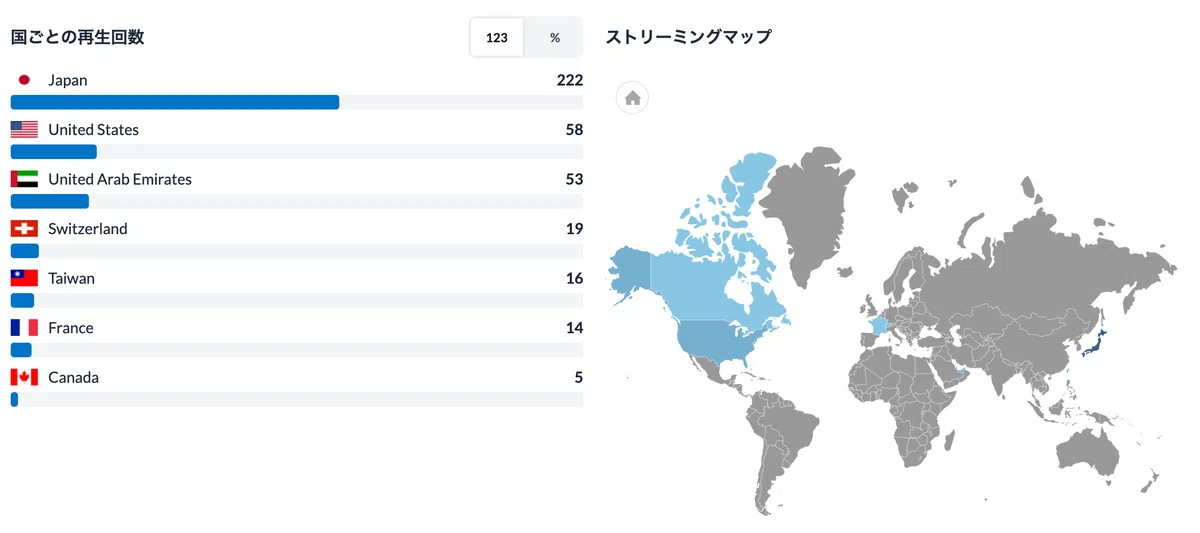
Task: Click the Taiwan flag icon
Action: click(24, 278)
